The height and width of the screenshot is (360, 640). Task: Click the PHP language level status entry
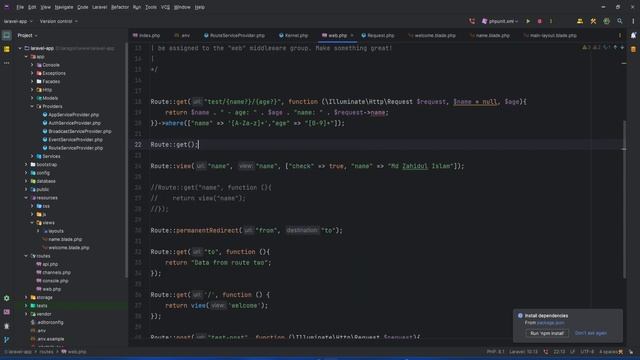click(495, 352)
